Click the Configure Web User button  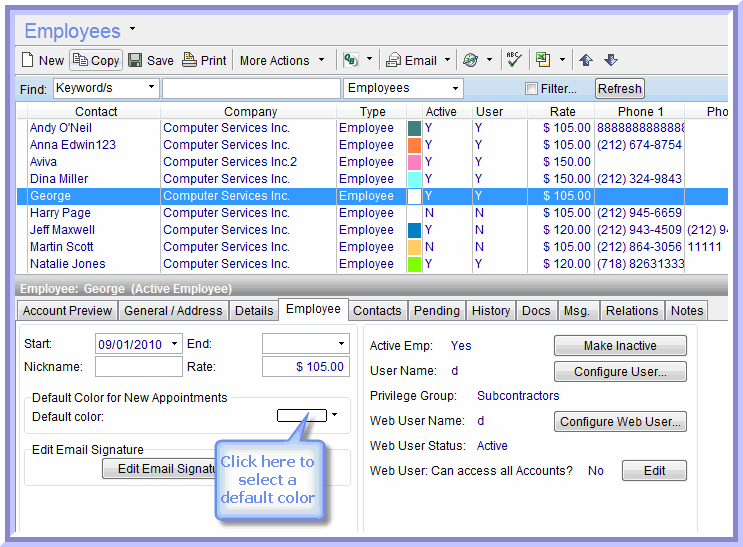pyautogui.click(x=620, y=422)
